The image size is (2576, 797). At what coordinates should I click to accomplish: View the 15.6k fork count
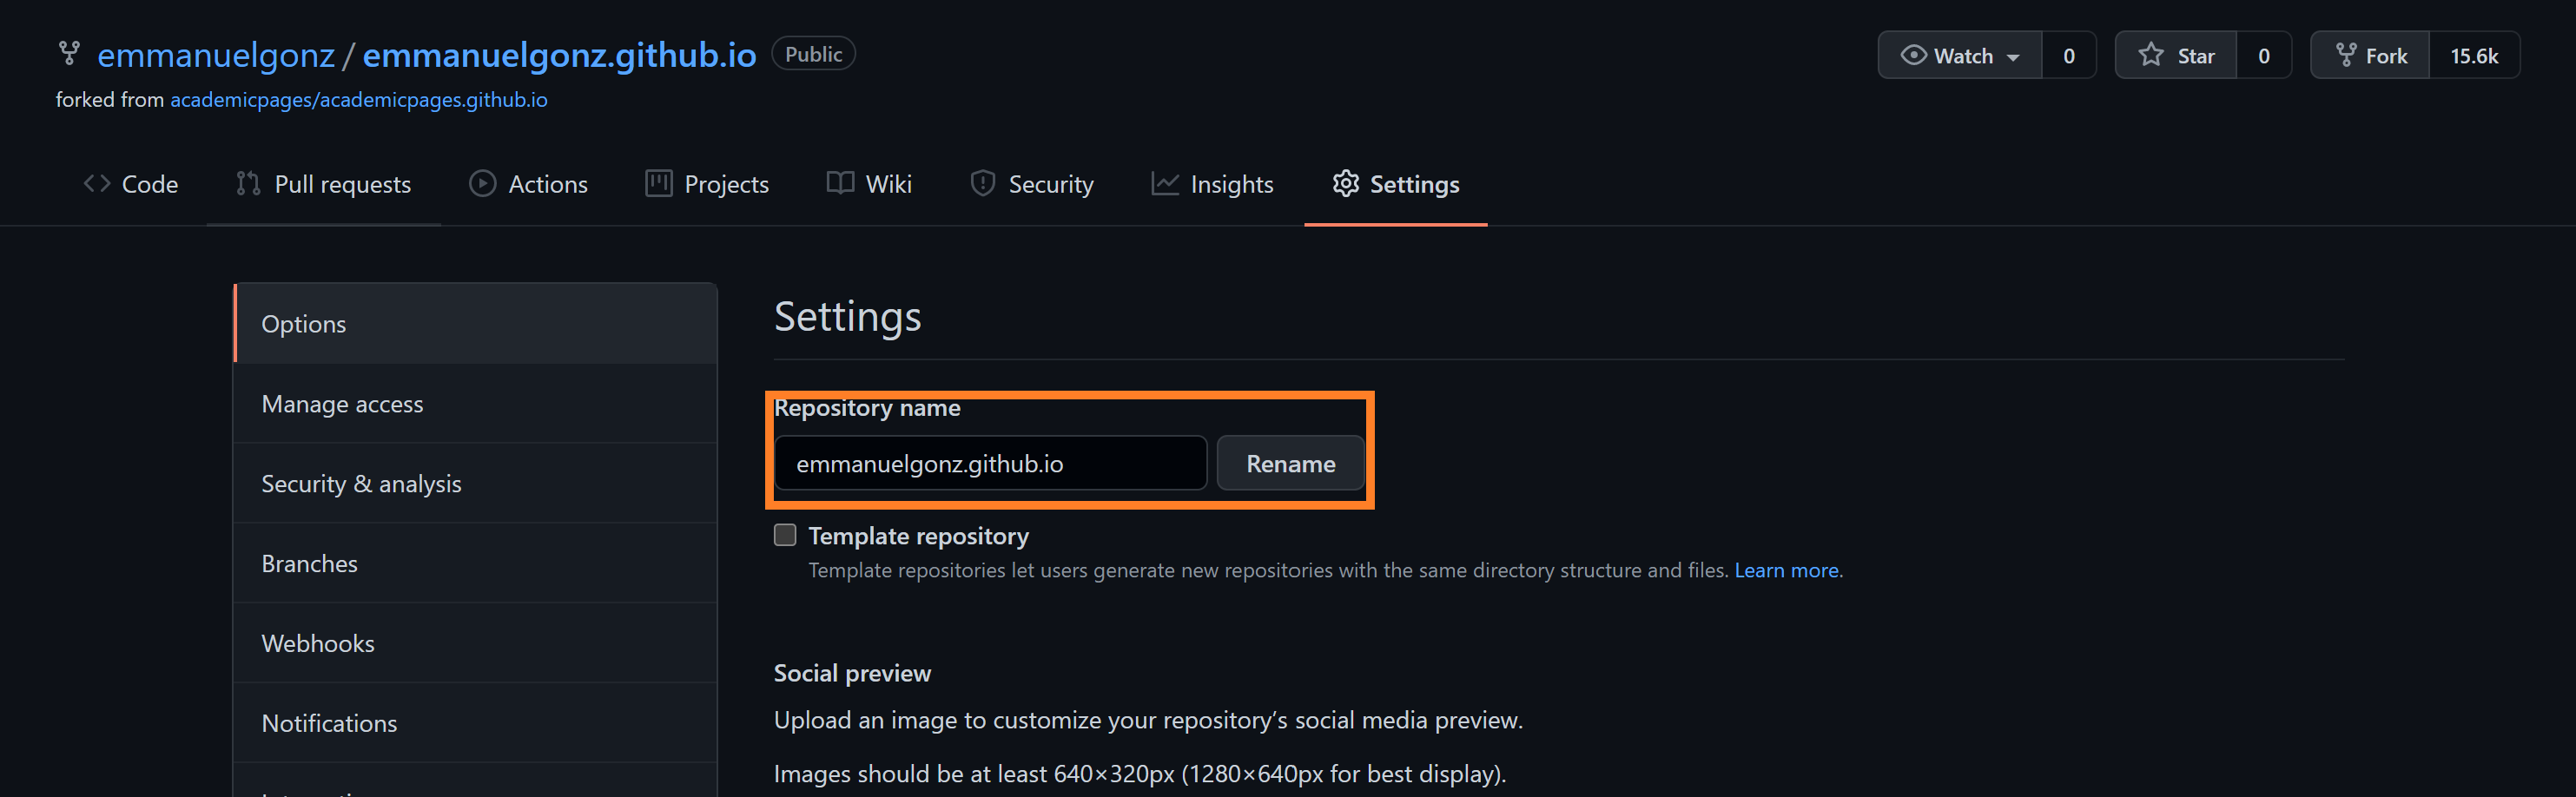[2473, 56]
